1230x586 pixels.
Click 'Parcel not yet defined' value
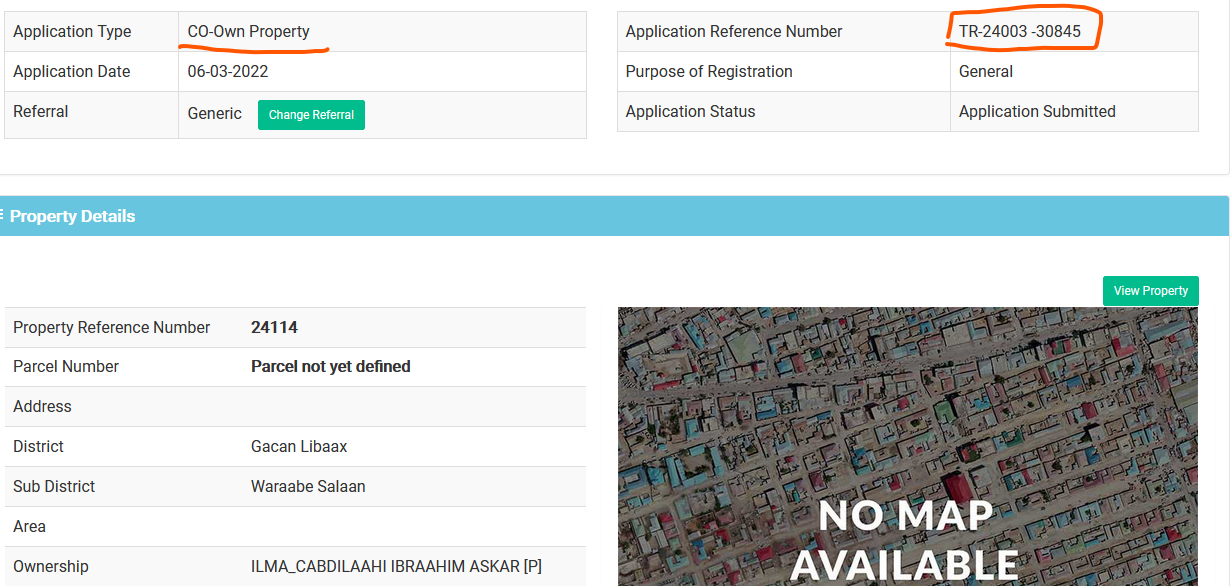(331, 367)
